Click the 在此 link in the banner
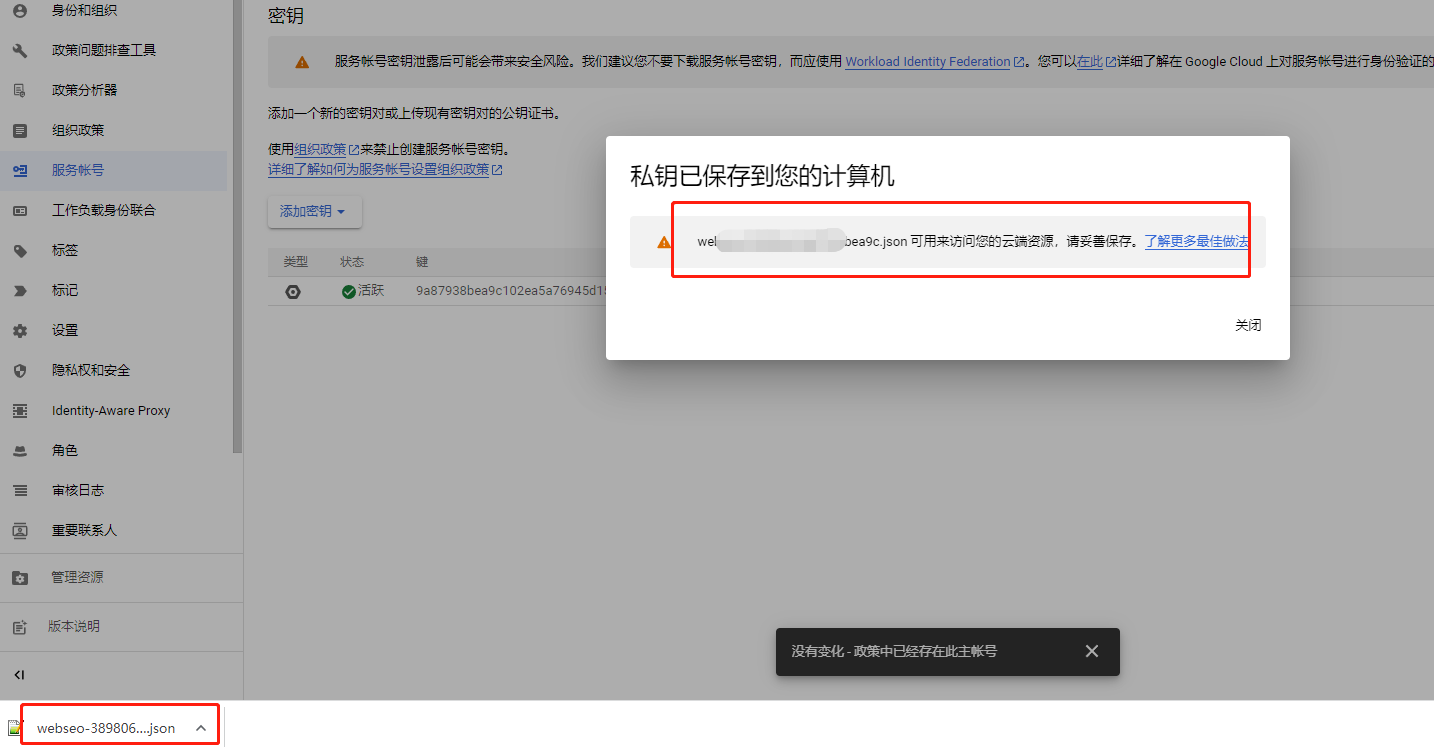Image resolution: width=1434 pixels, height=747 pixels. (1096, 62)
